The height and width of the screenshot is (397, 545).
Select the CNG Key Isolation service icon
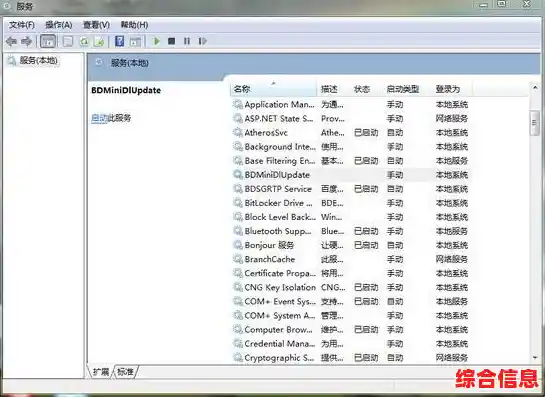[238, 287]
